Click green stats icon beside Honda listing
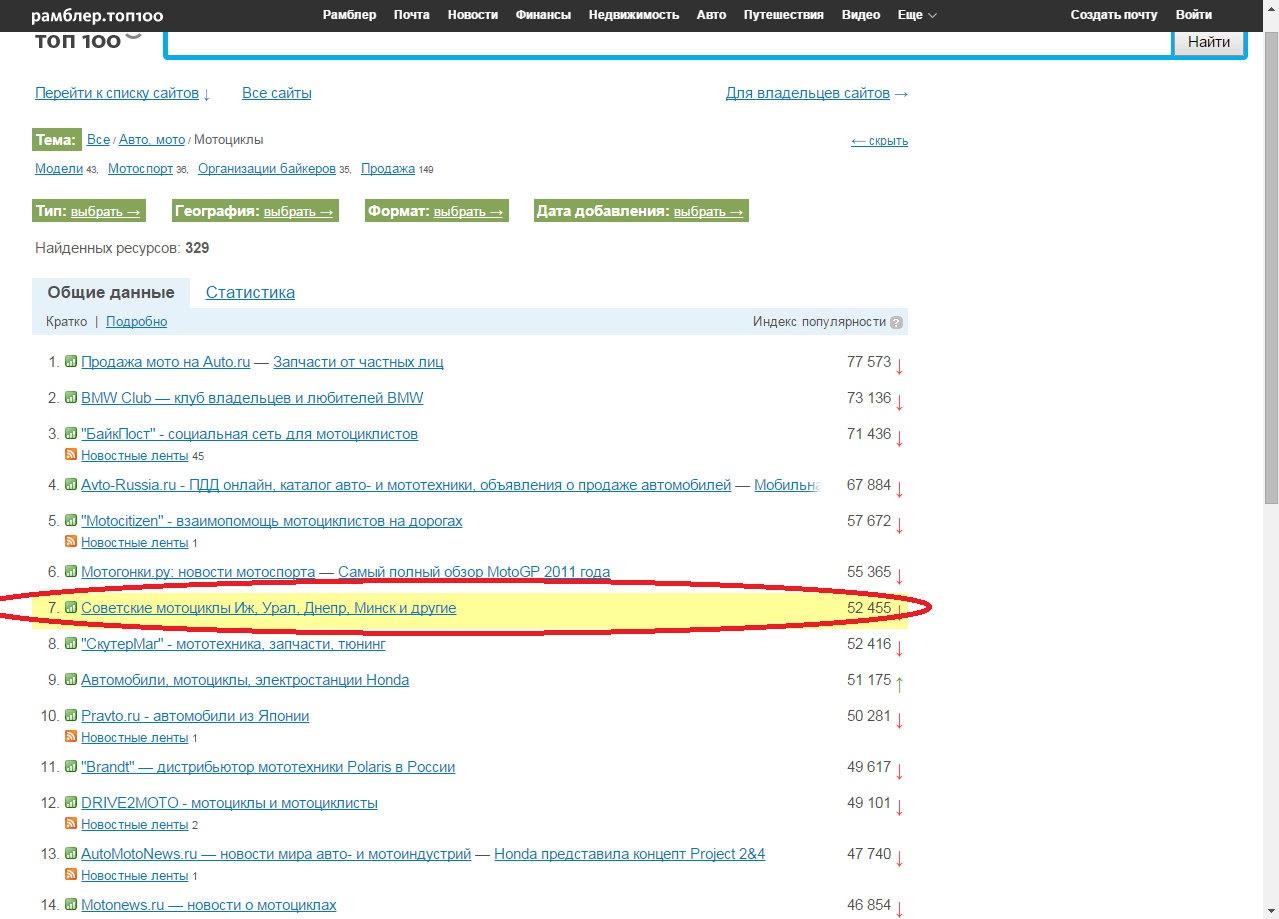This screenshot has height=919, width=1279. pyautogui.click(x=71, y=680)
